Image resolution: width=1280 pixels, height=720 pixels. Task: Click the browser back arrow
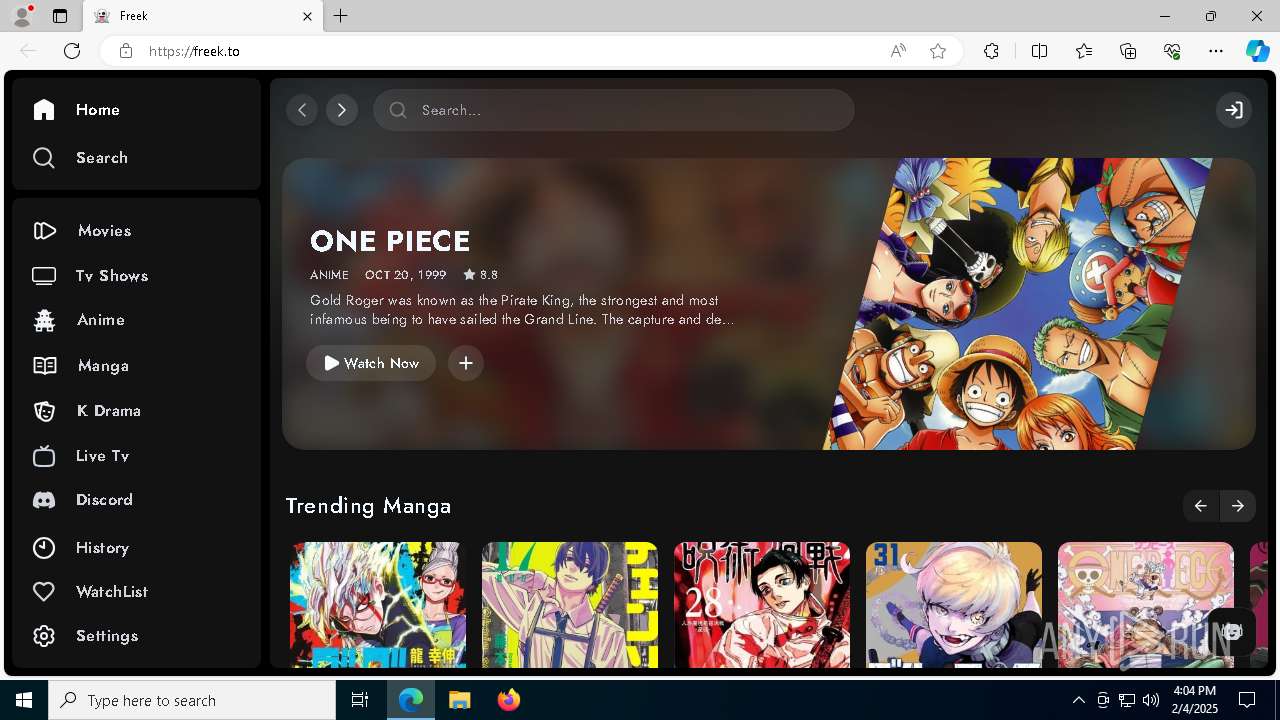[28, 51]
